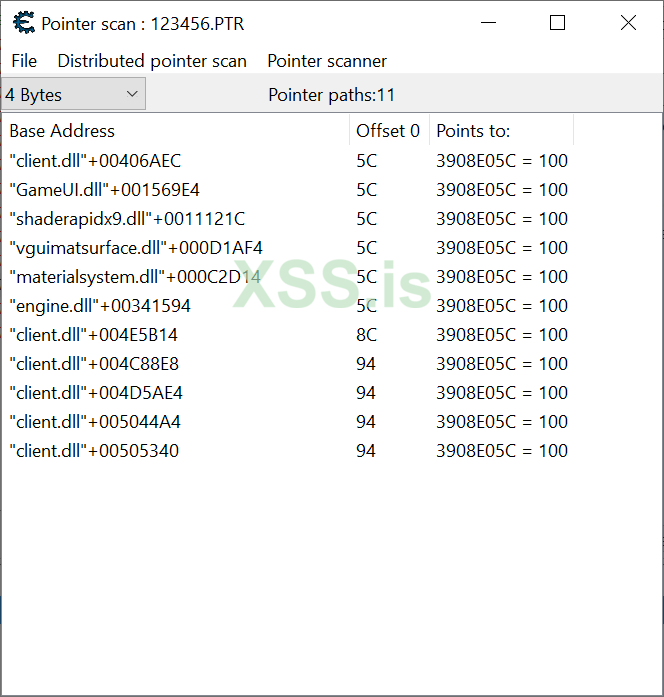The height and width of the screenshot is (697, 664).
Task: Select the "client.dll"+00406AEC pointer row
Action: (95, 161)
